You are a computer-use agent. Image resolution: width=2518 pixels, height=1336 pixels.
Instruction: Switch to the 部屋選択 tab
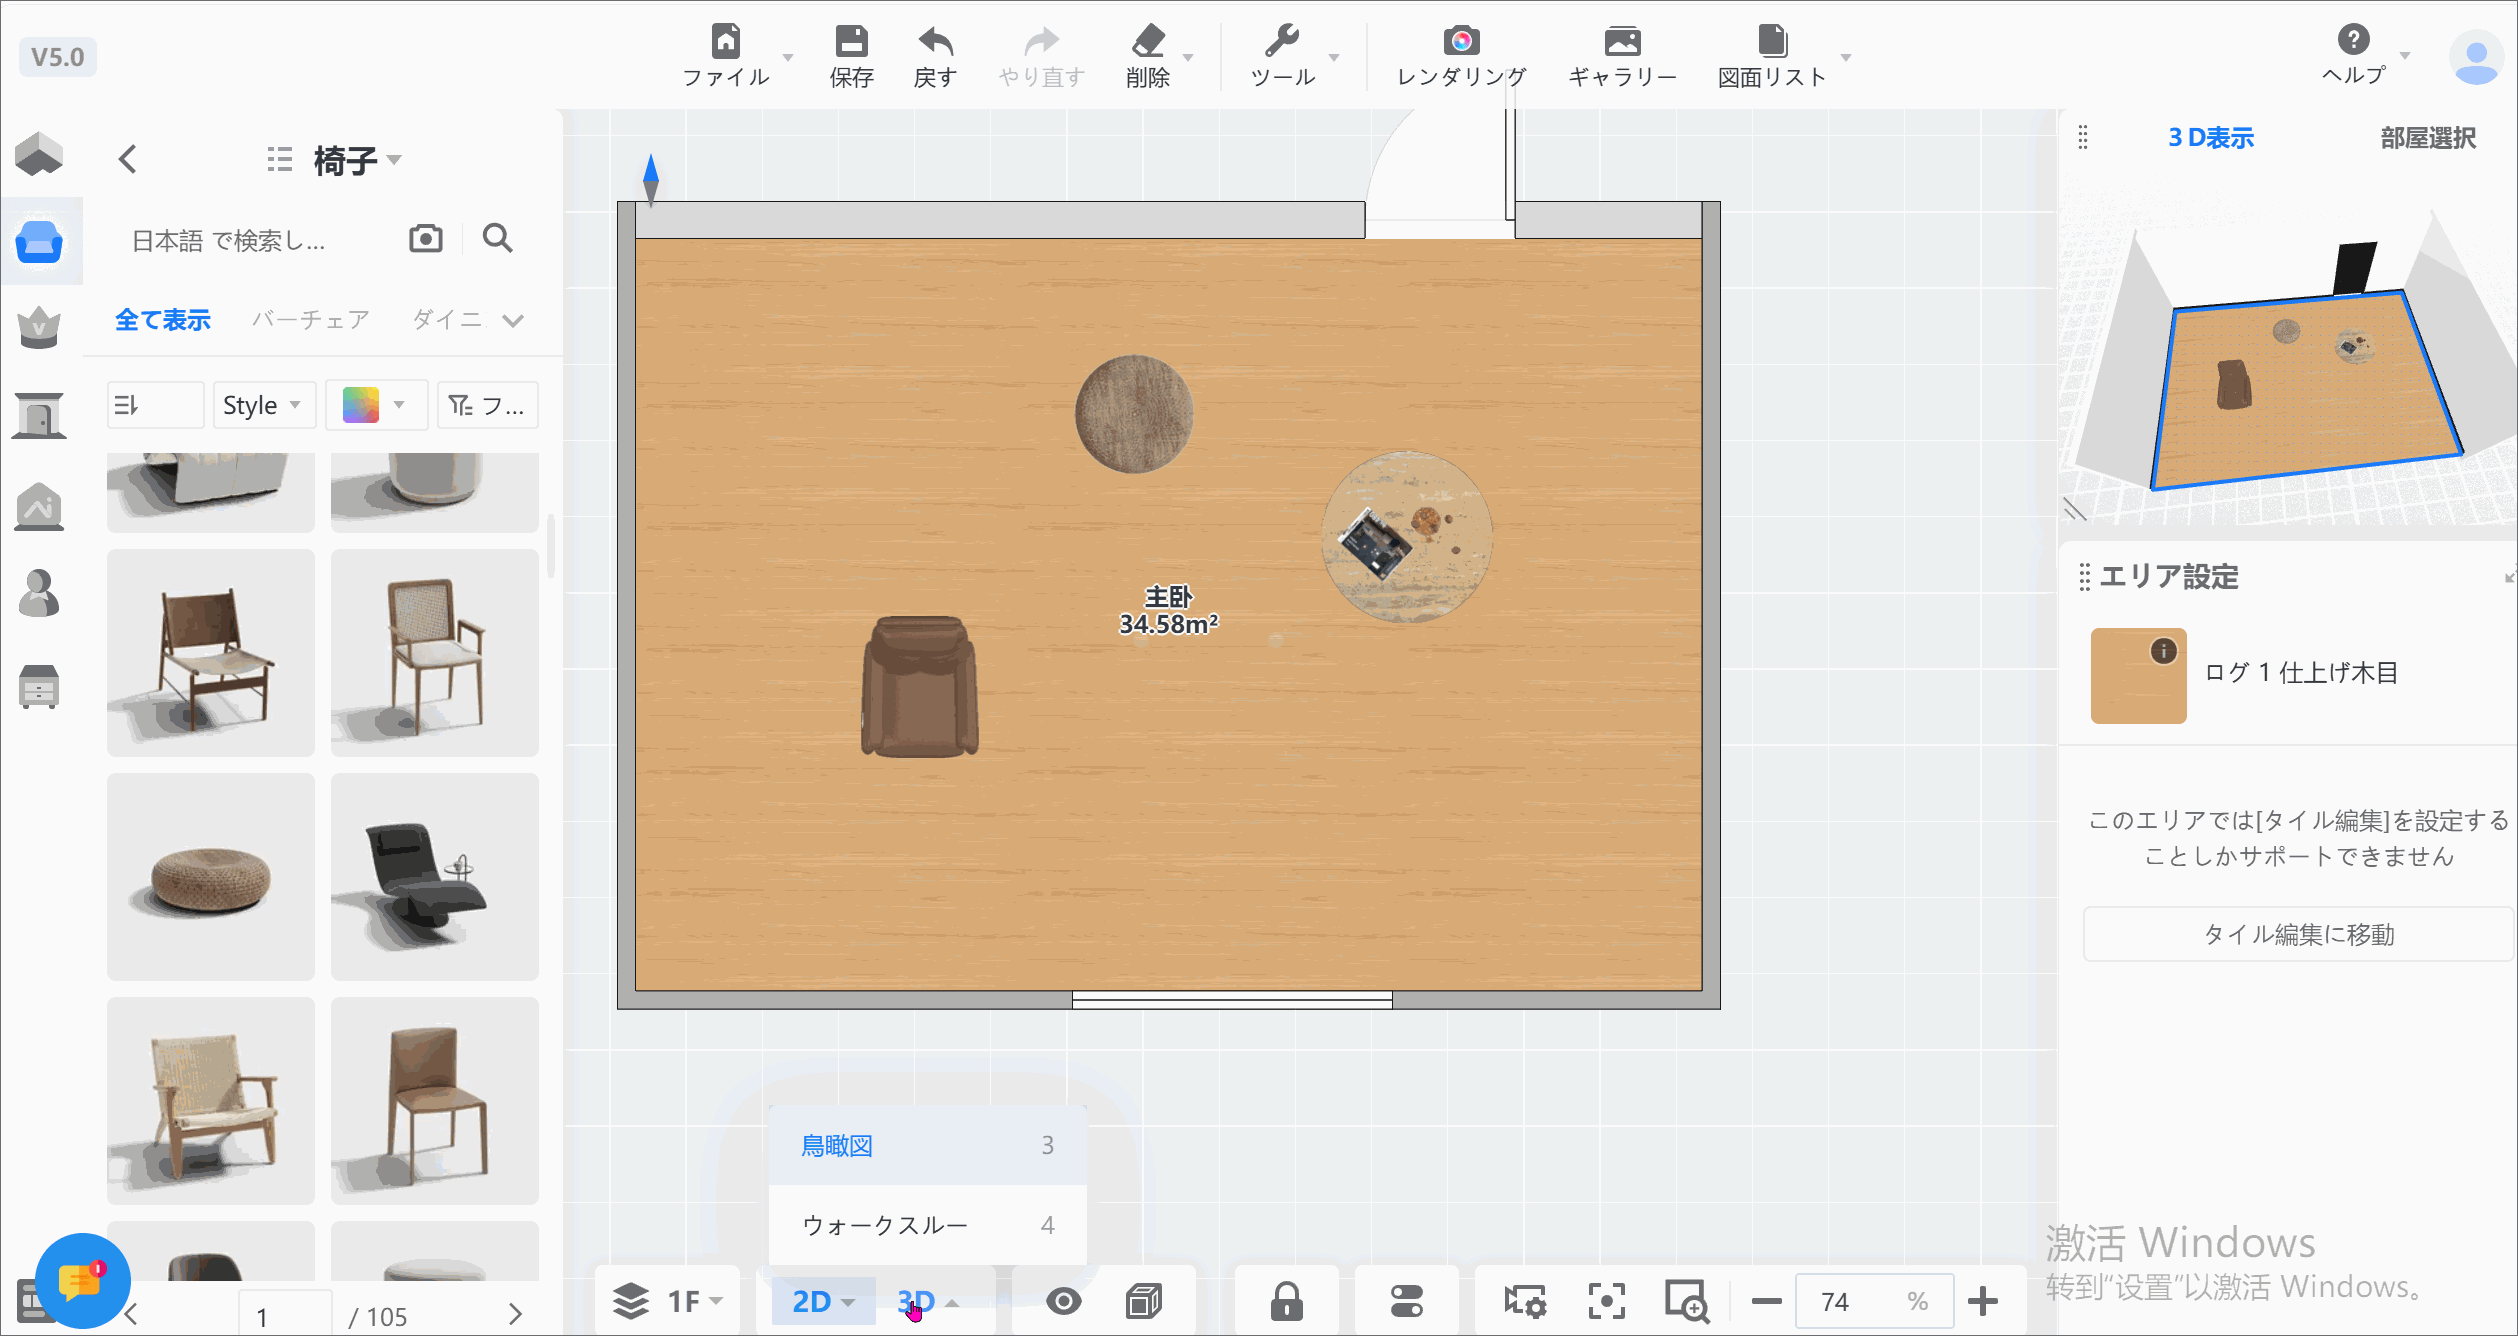click(x=2428, y=138)
